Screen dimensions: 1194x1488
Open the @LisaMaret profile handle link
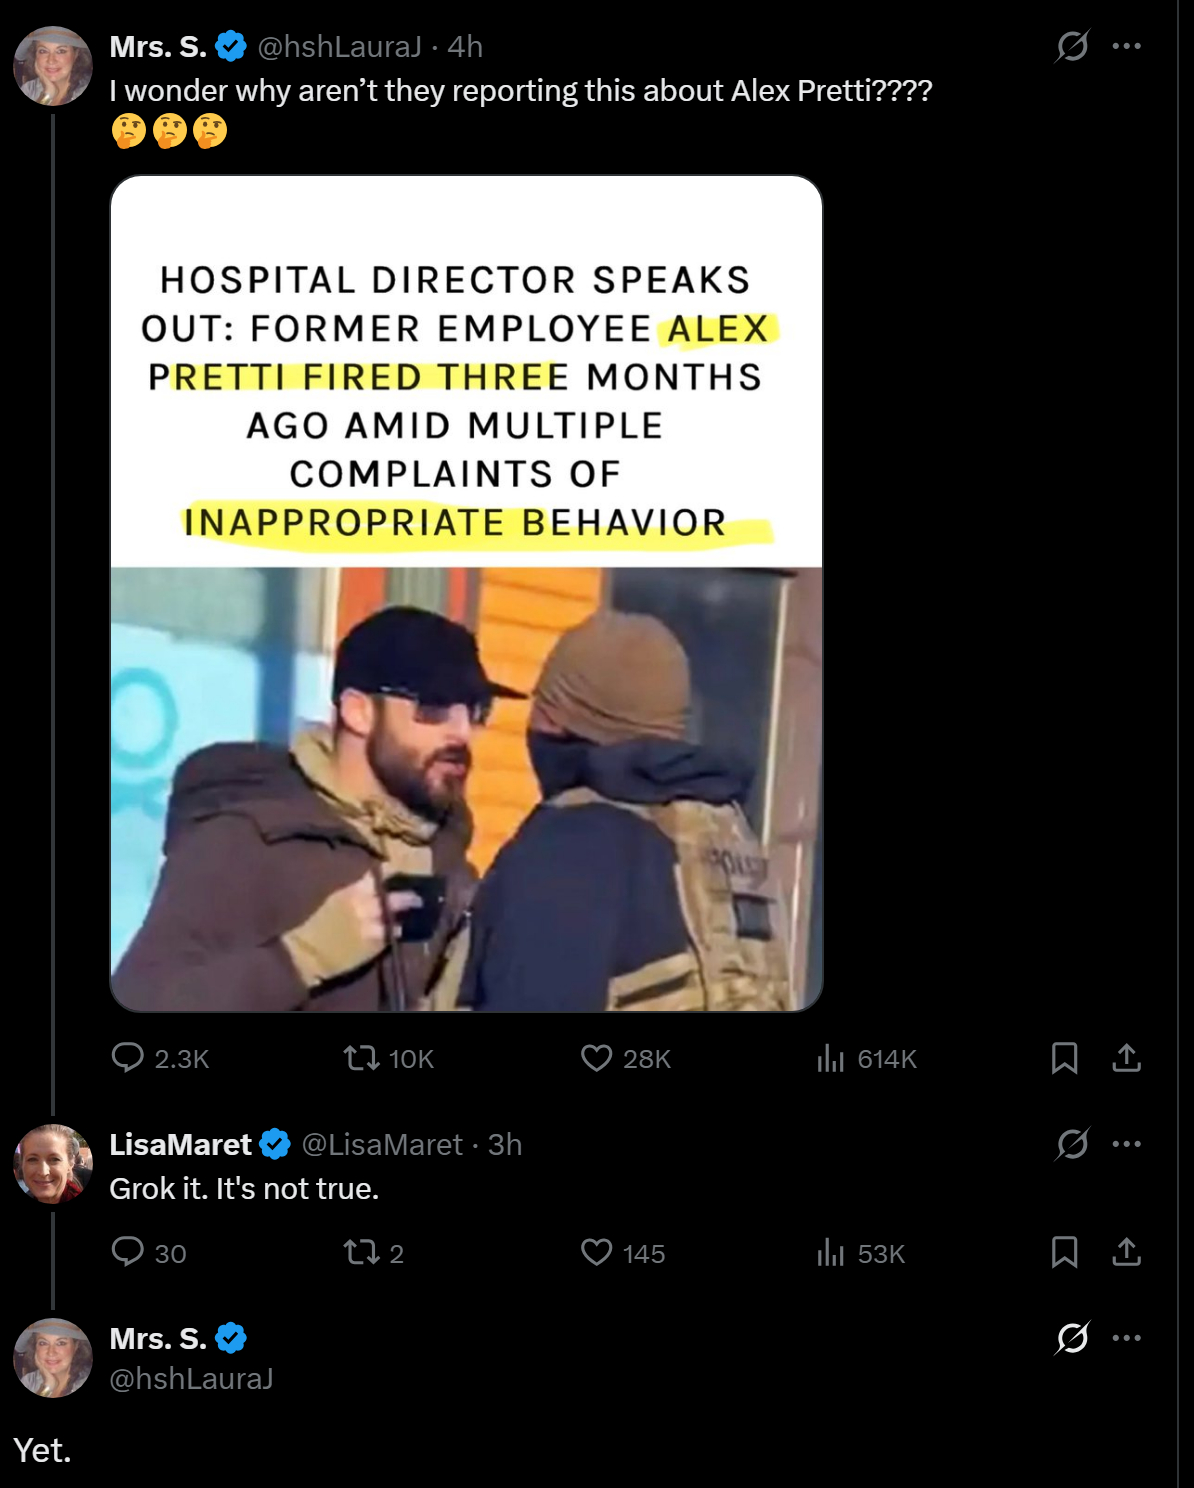pos(382,1144)
